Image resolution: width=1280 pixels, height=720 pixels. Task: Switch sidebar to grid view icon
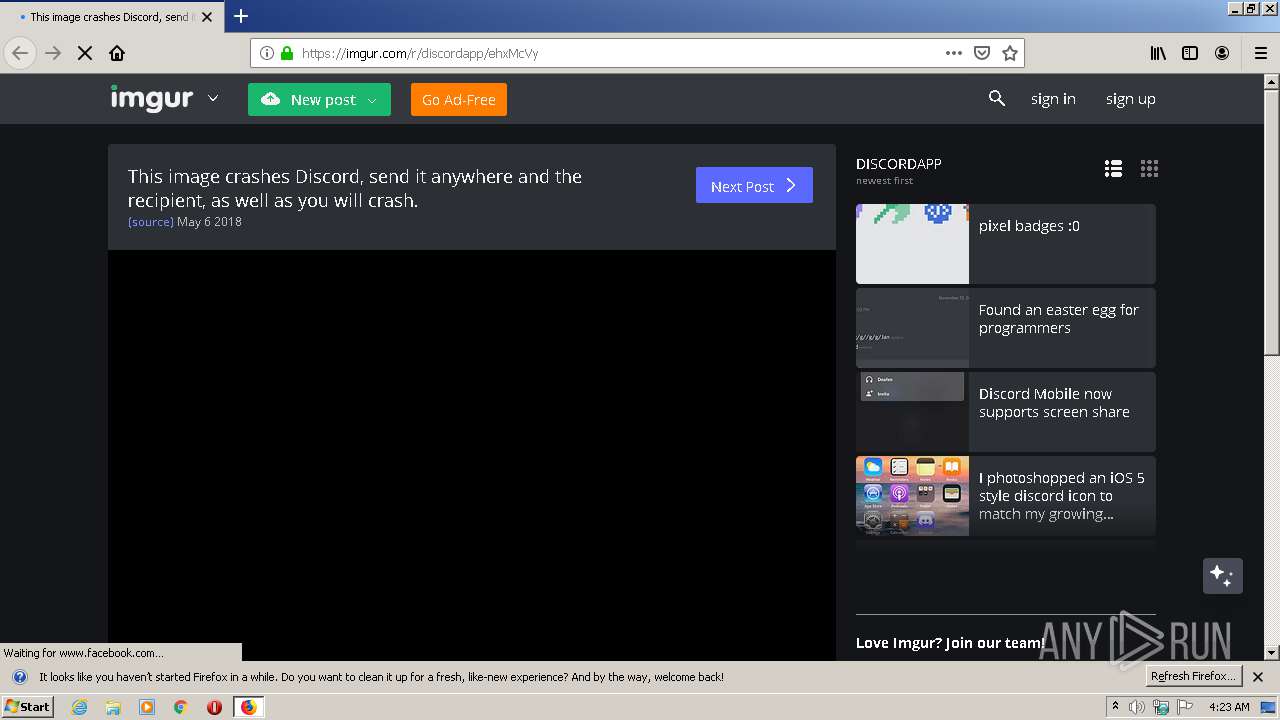tap(1149, 169)
